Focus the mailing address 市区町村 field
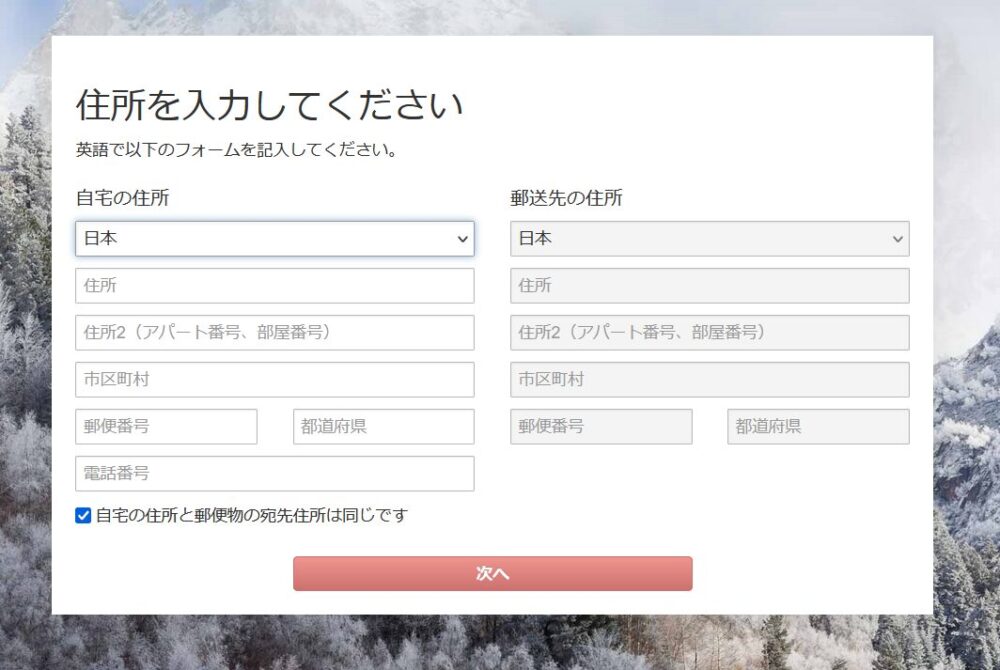The height and width of the screenshot is (670, 1000). tap(709, 380)
